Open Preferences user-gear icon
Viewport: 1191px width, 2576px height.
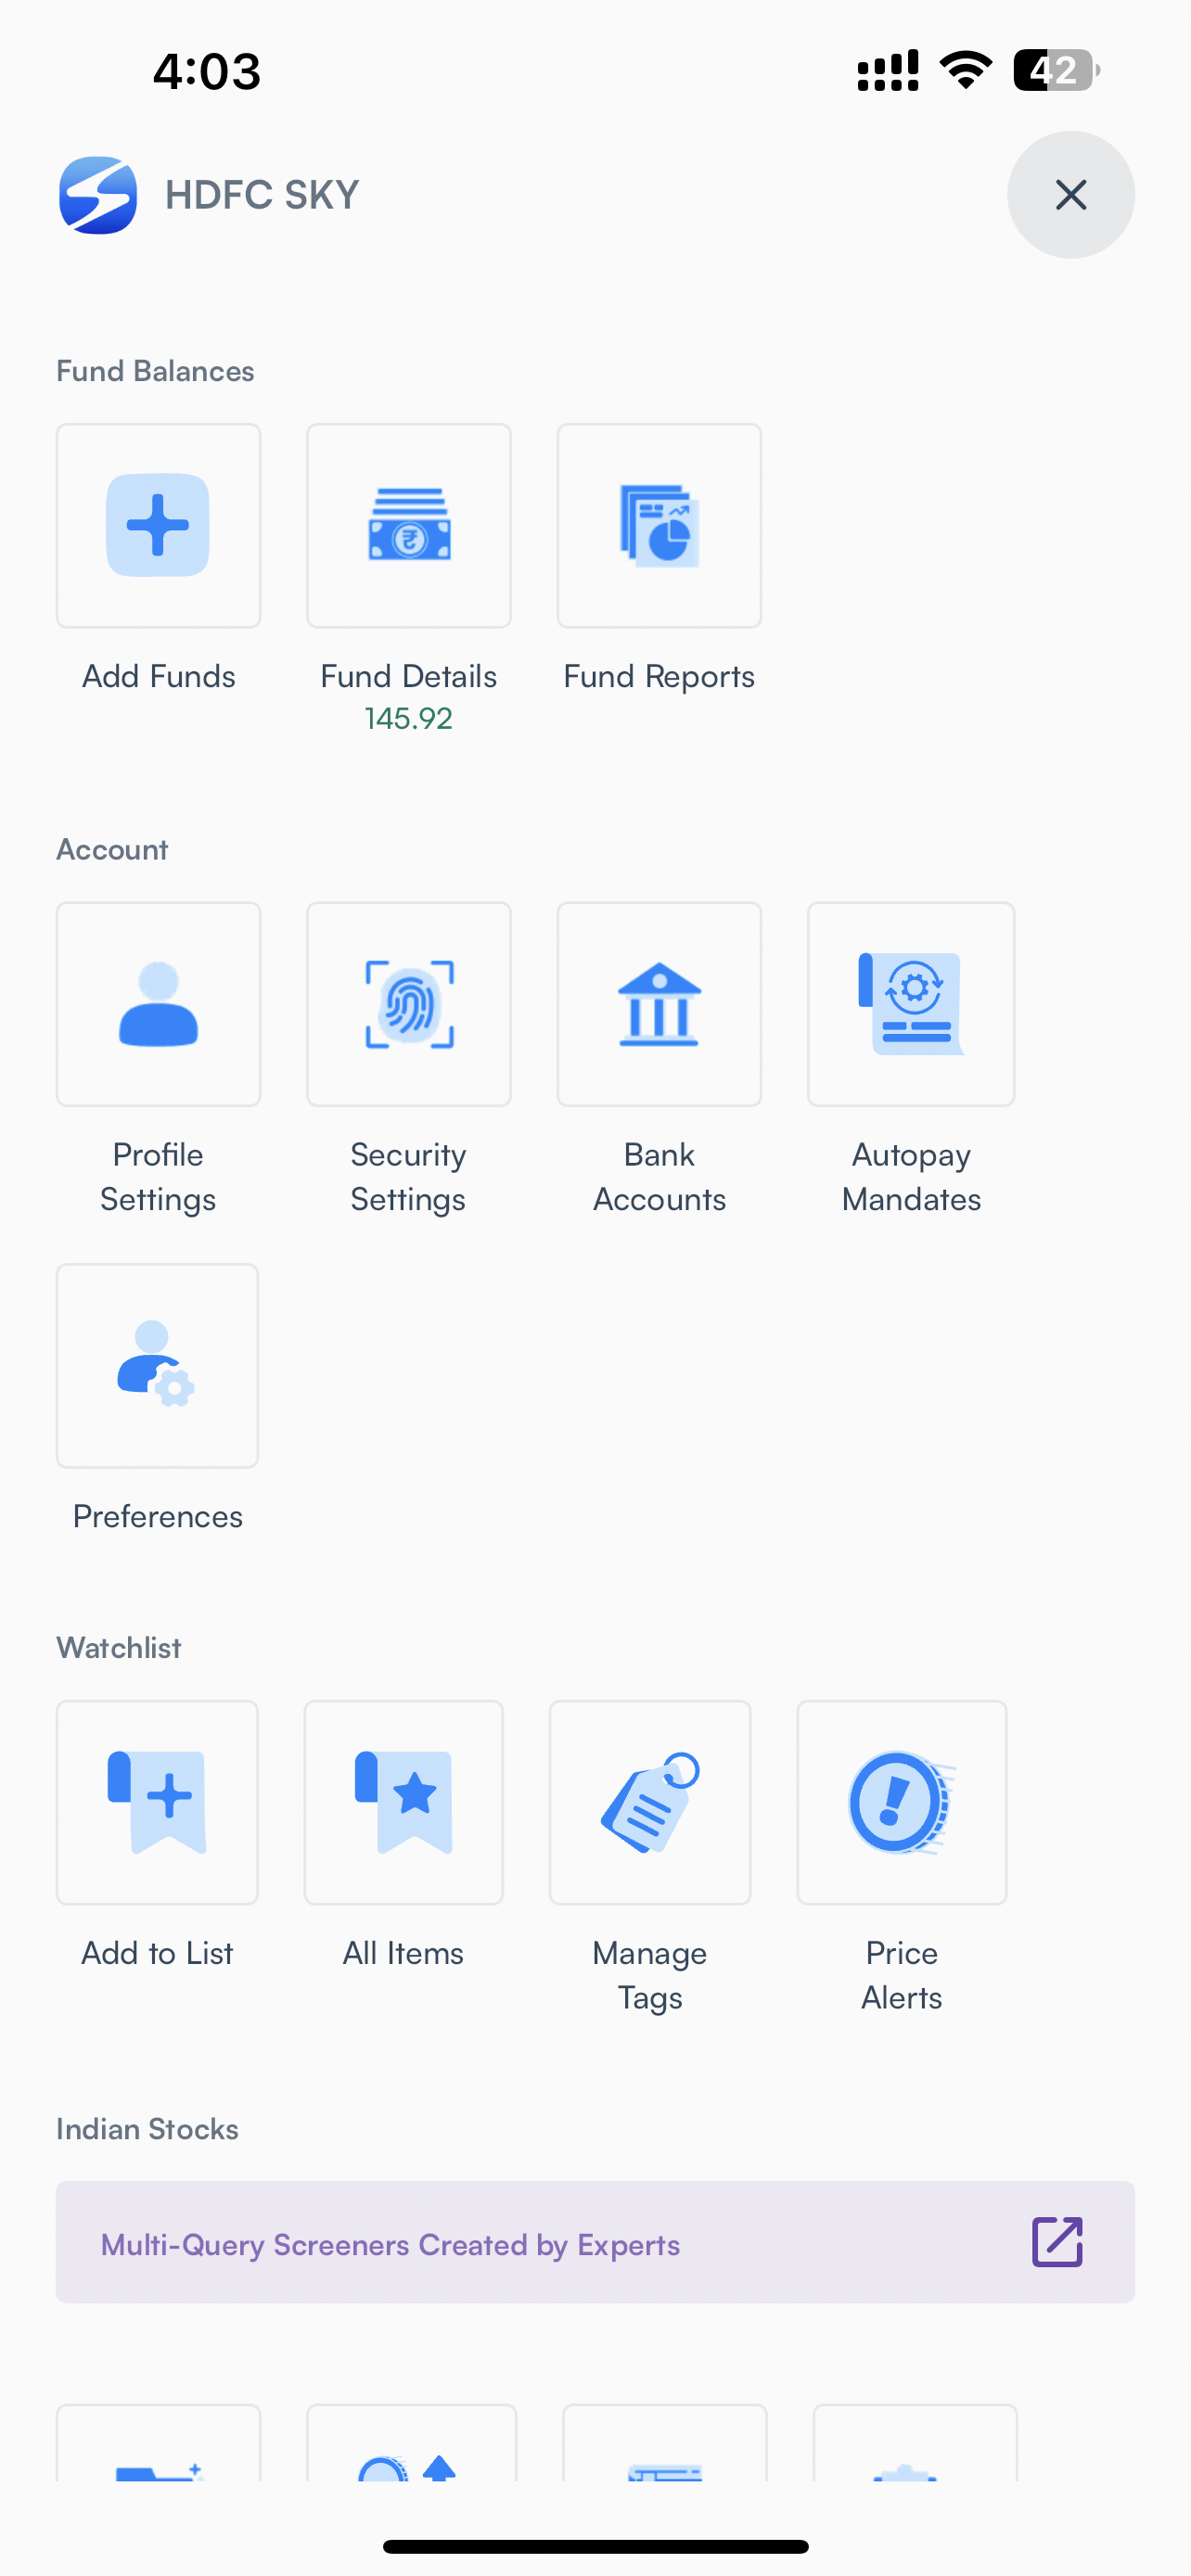(157, 1365)
